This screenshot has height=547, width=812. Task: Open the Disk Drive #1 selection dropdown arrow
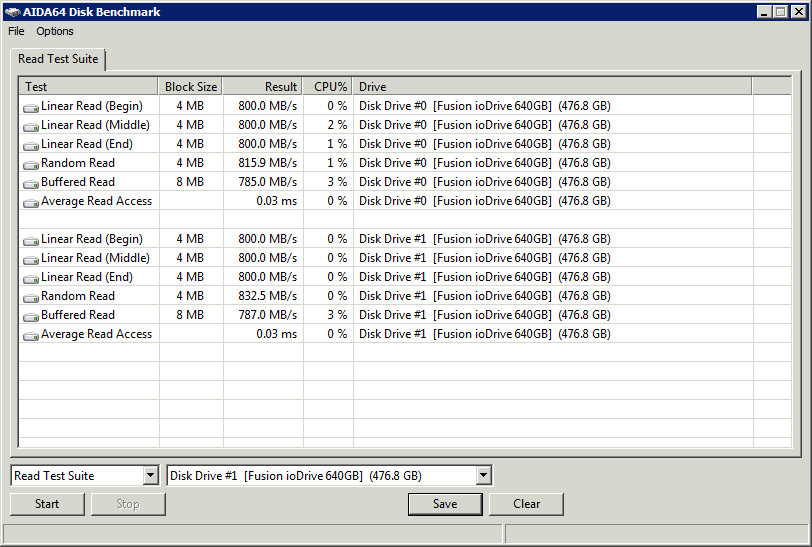click(484, 475)
